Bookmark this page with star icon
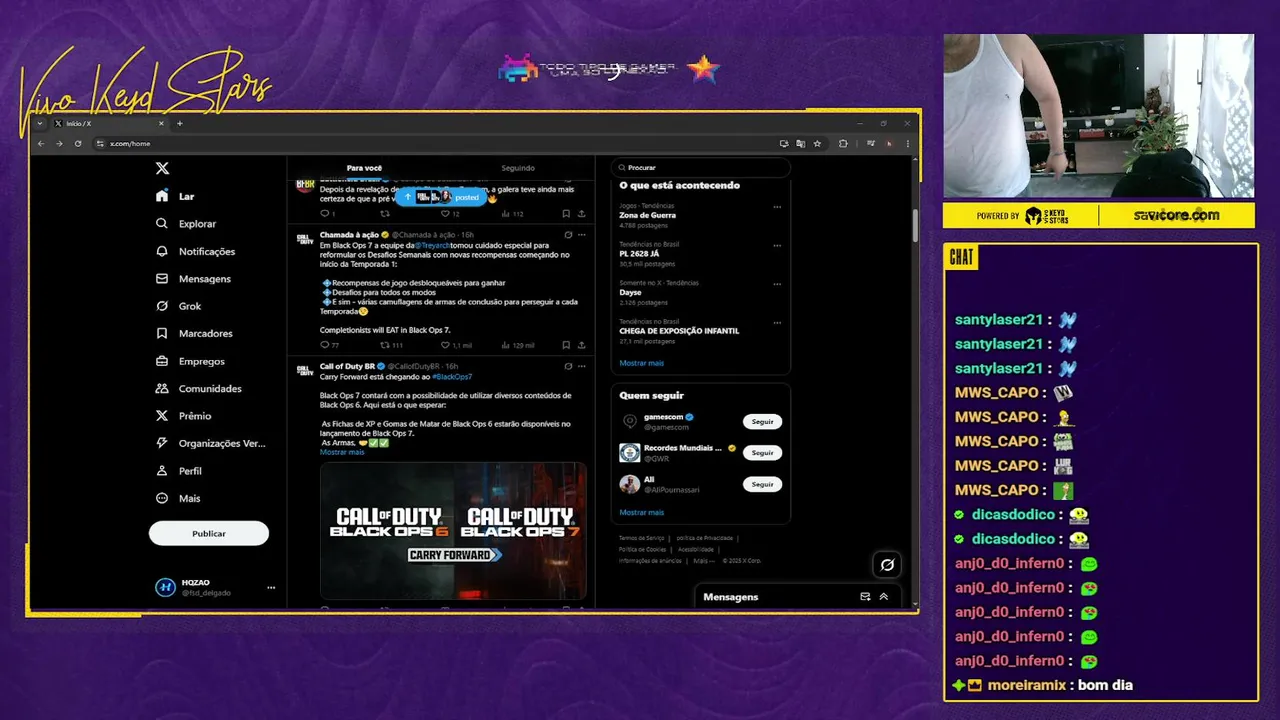Screen dimensions: 1280x720 point(817,144)
